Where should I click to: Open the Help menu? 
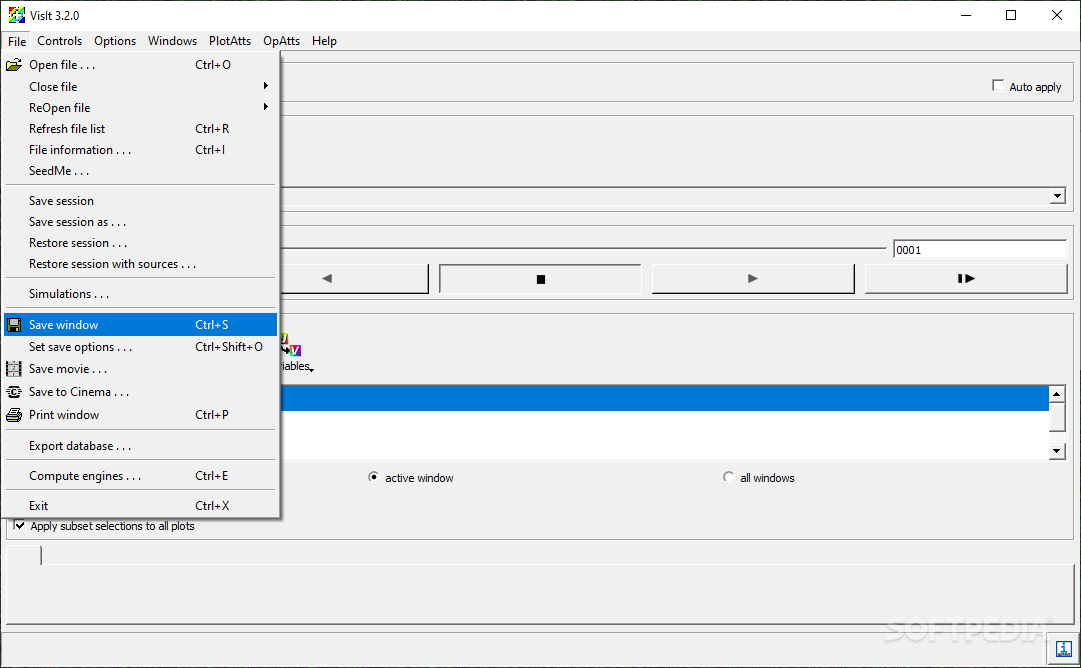(324, 41)
